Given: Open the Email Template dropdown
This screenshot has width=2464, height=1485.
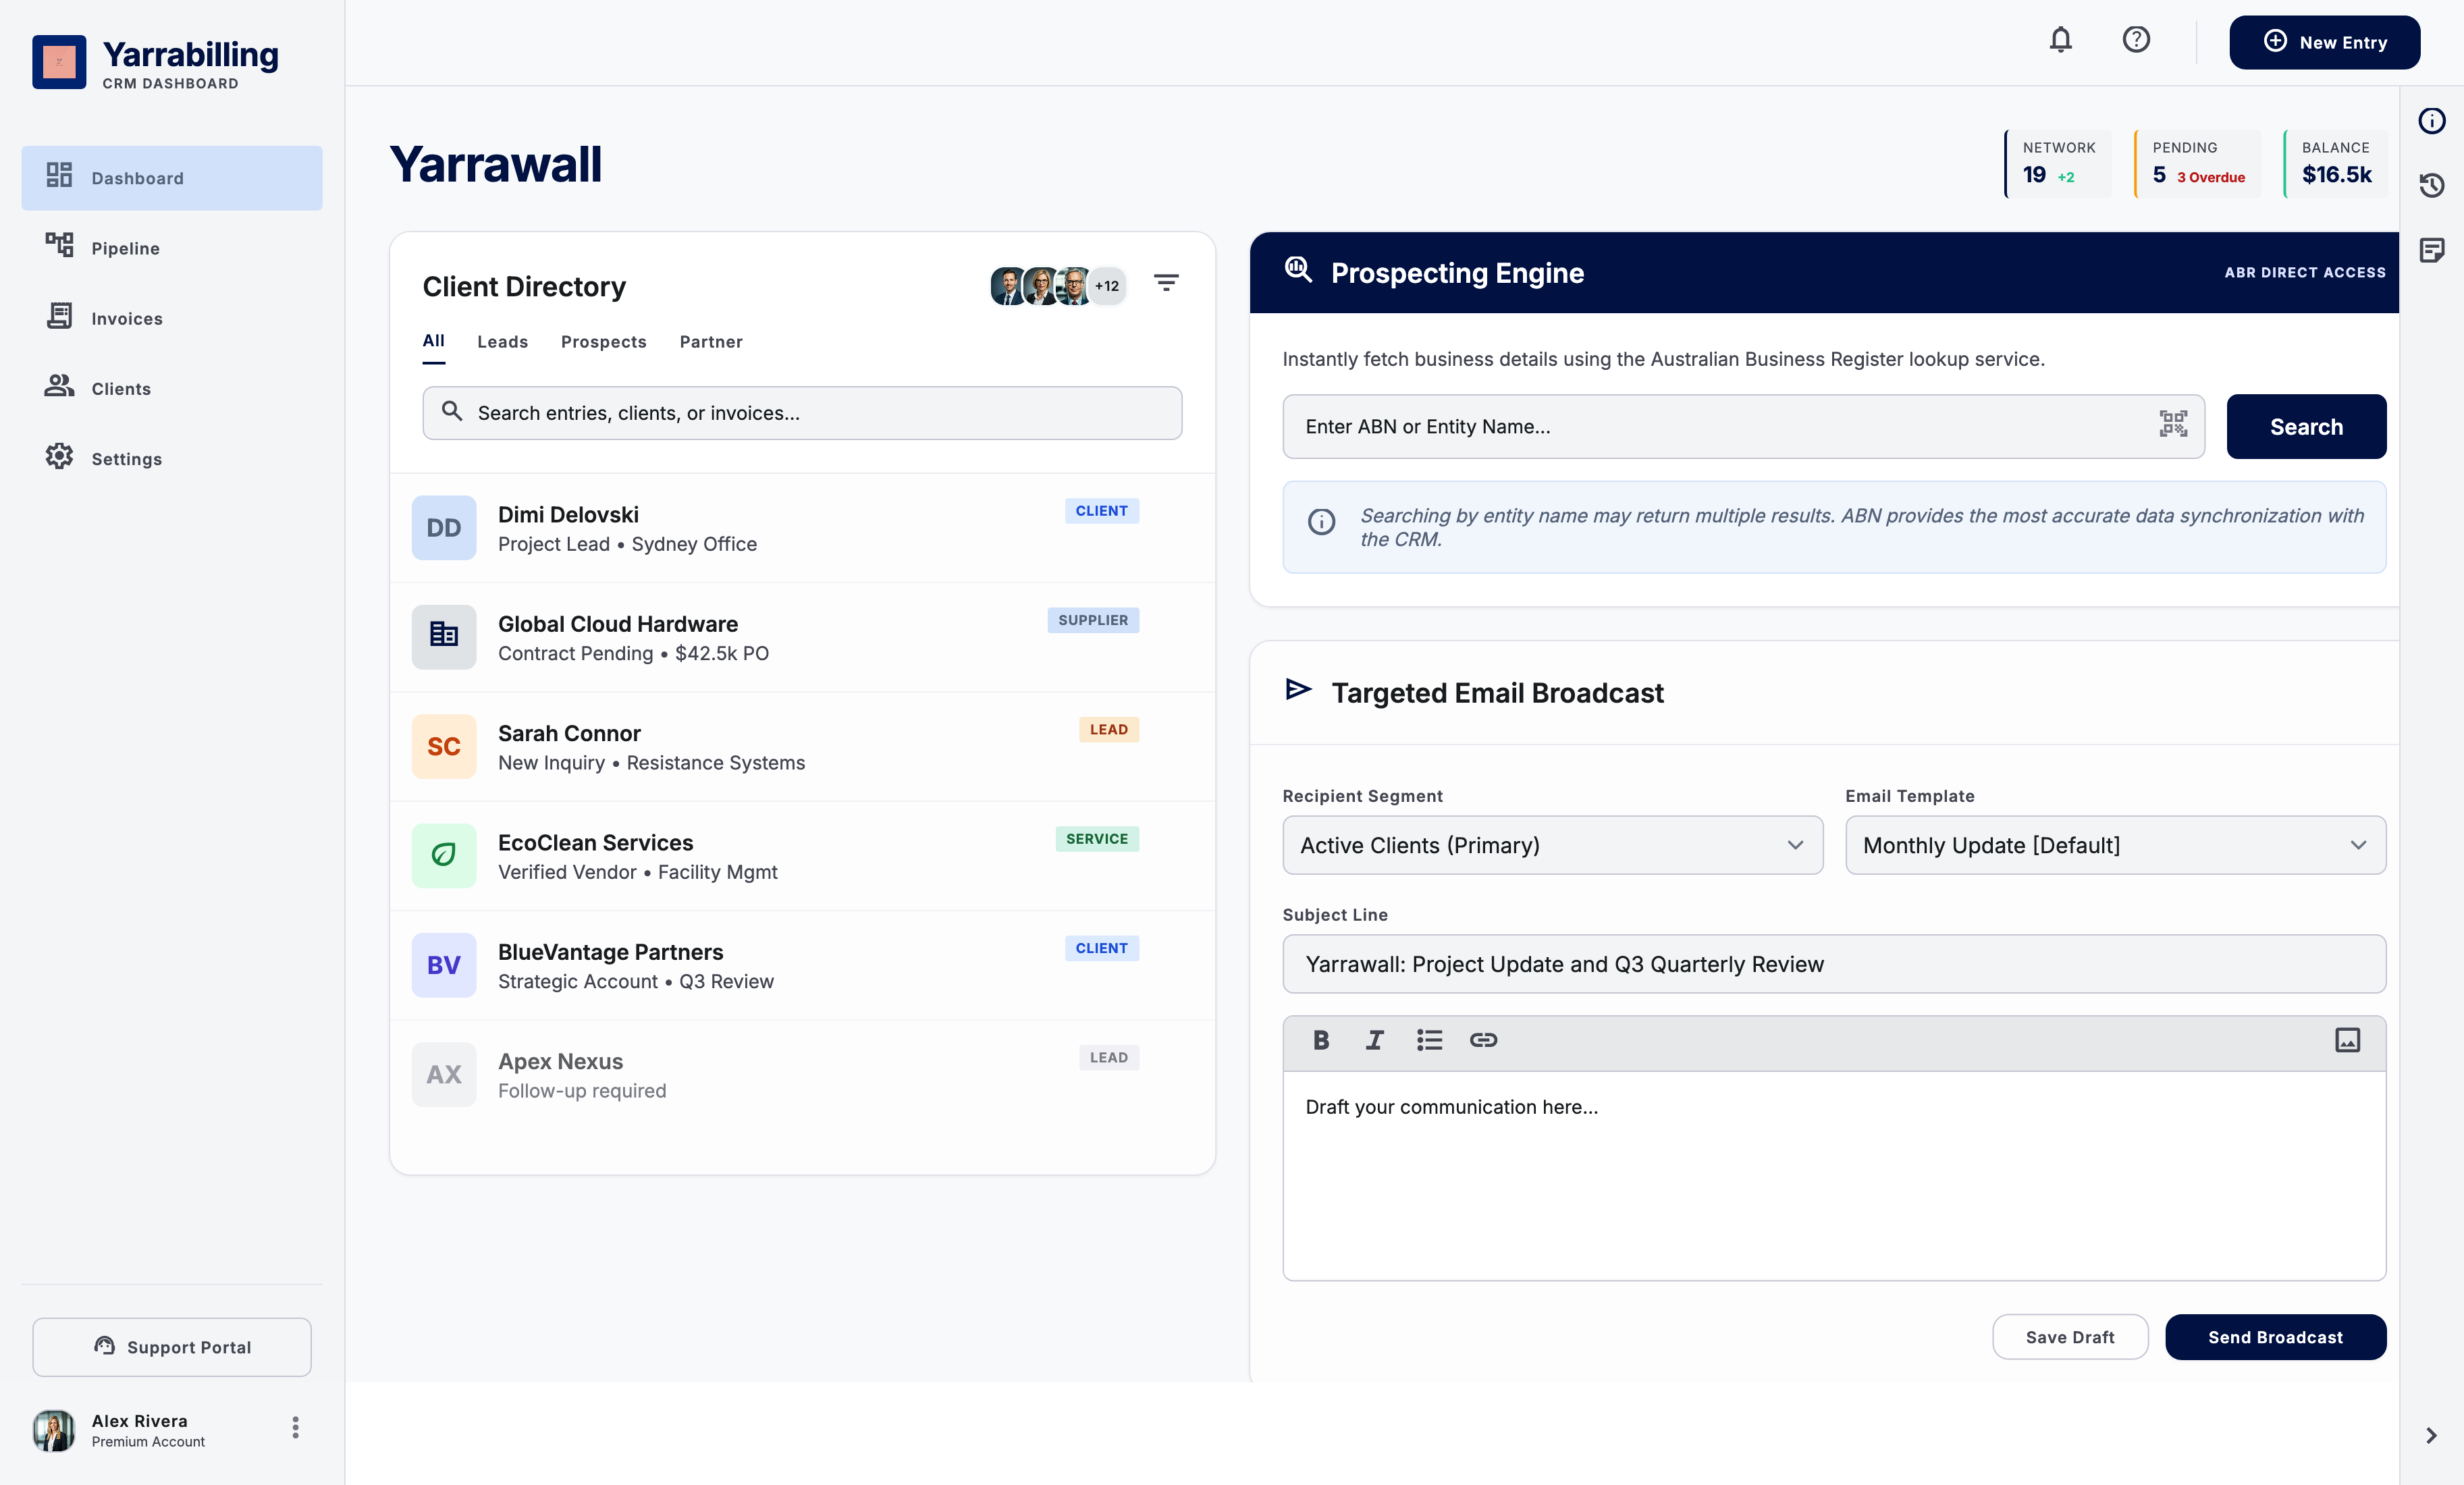Looking at the screenshot, I should click(x=2115, y=845).
